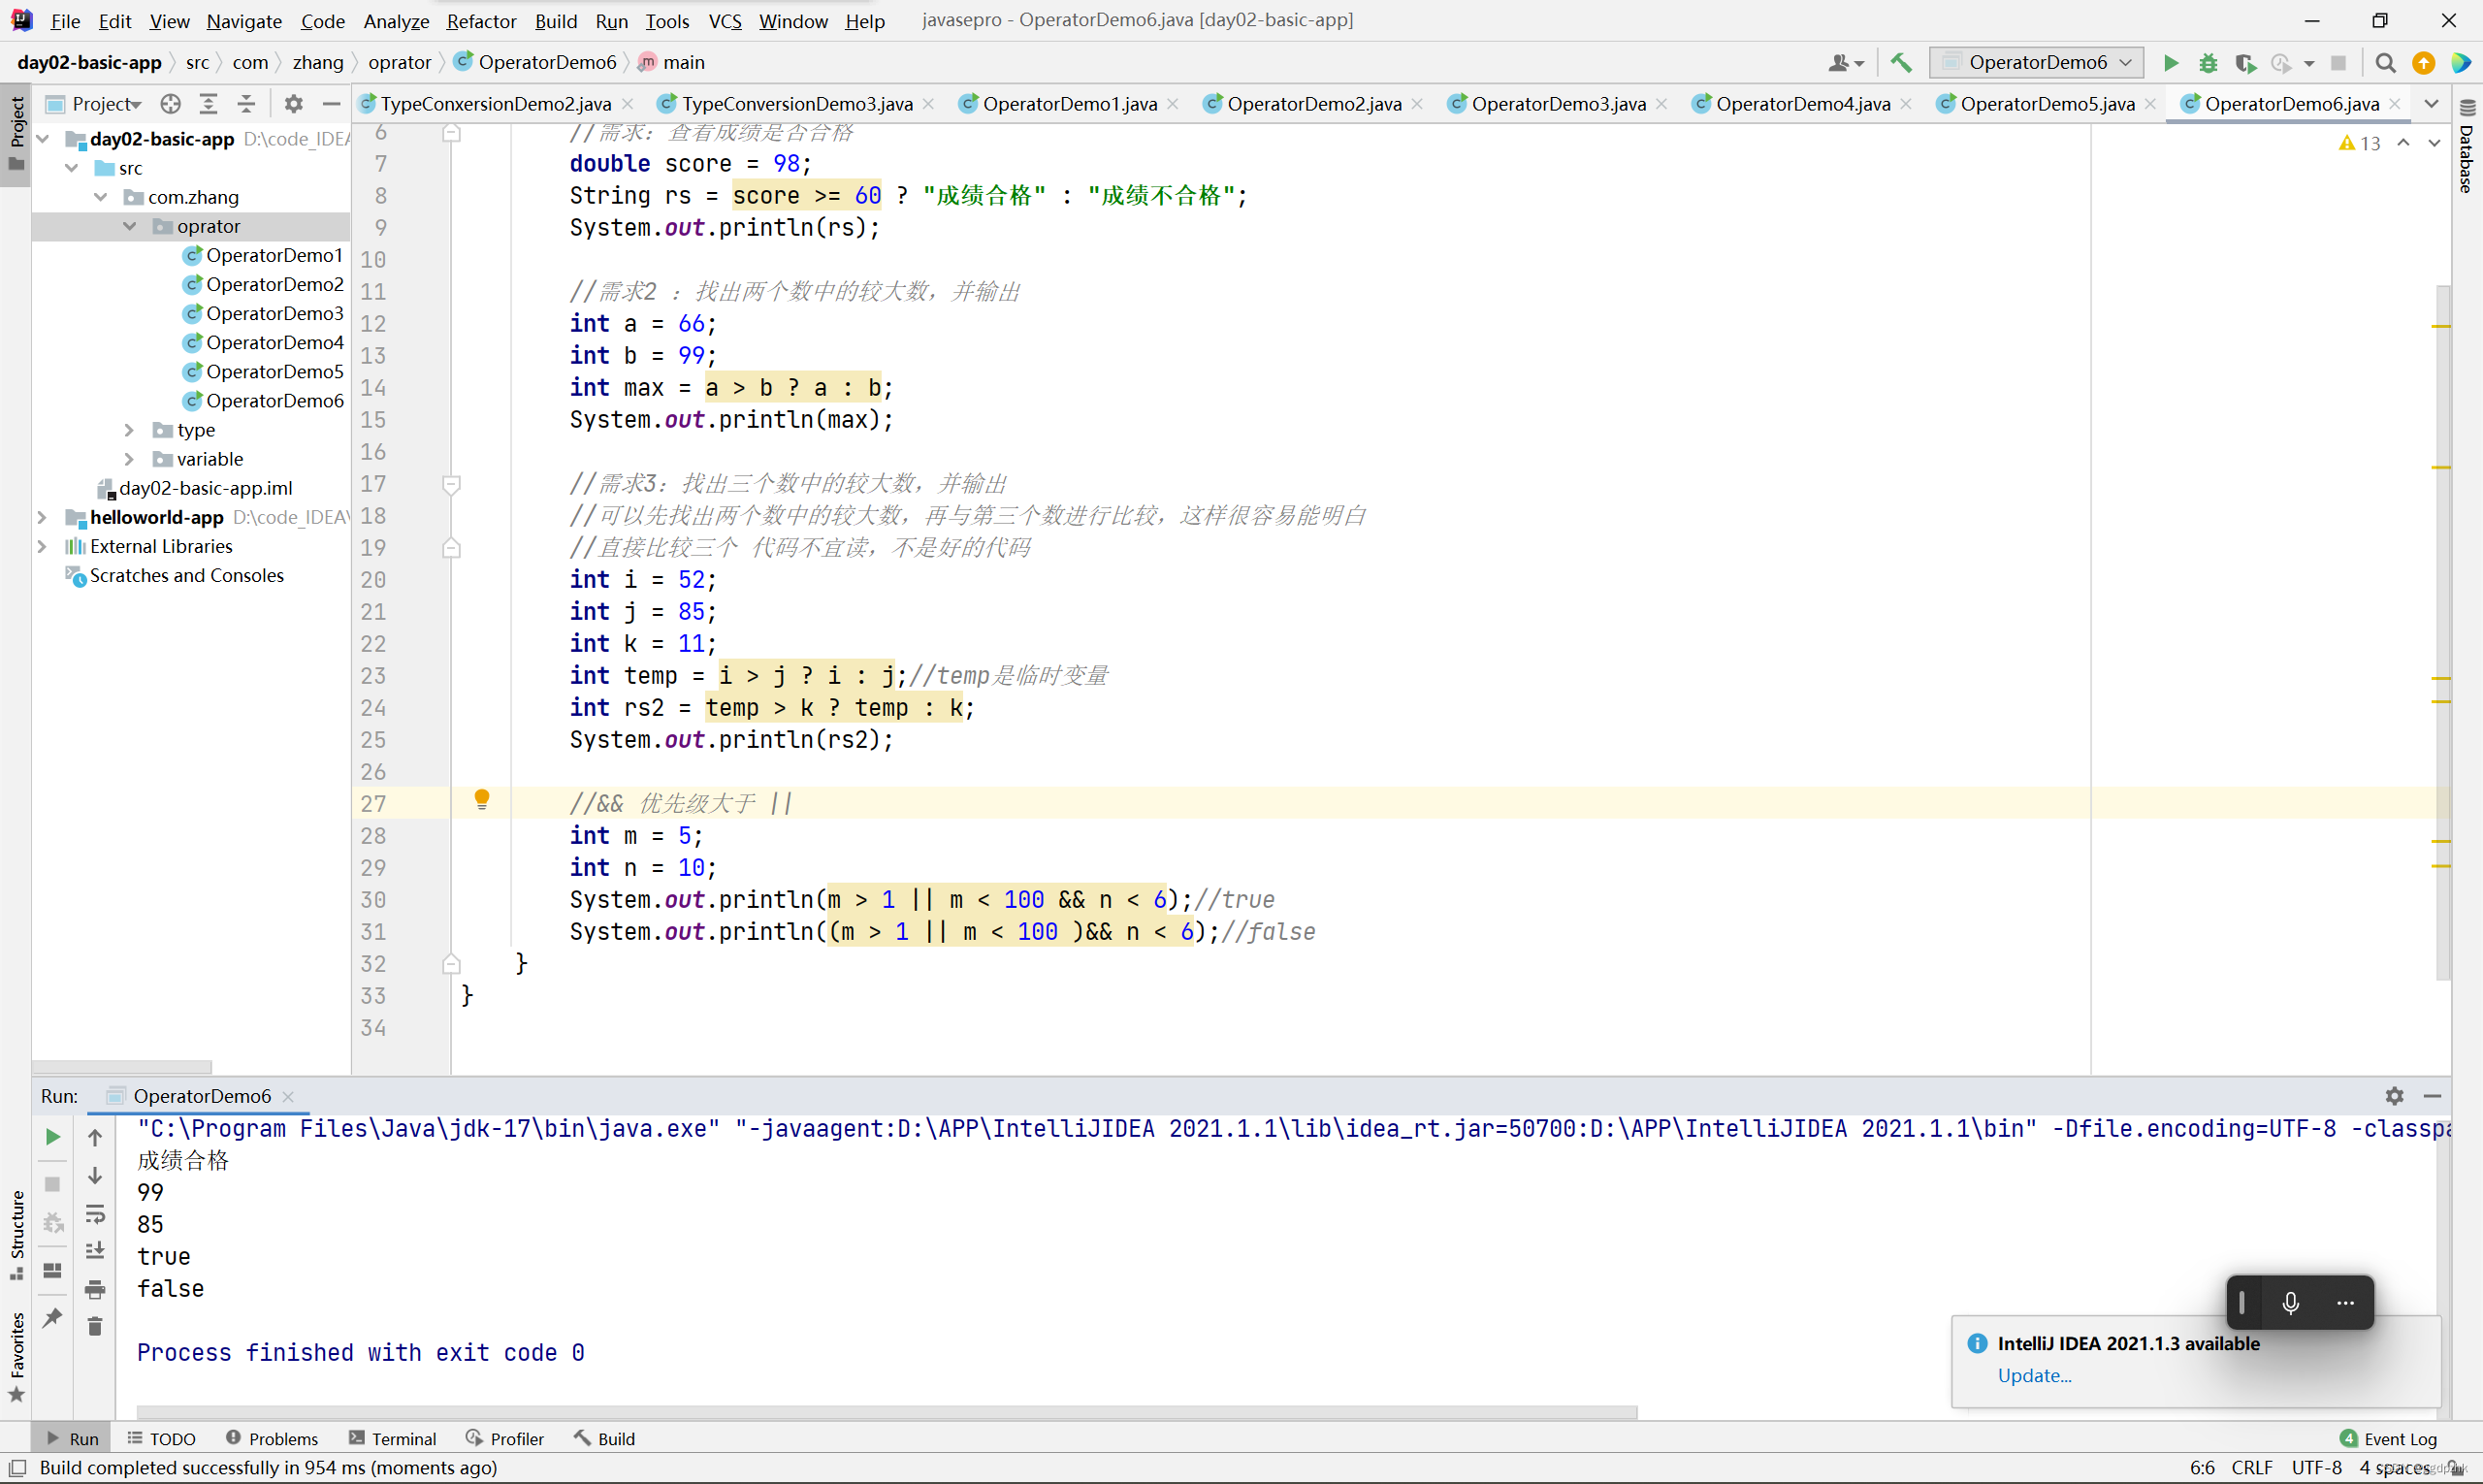Click the editor vertical scrollbar
Viewport: 2483px width, 1484px height.
click(2443, 632)
